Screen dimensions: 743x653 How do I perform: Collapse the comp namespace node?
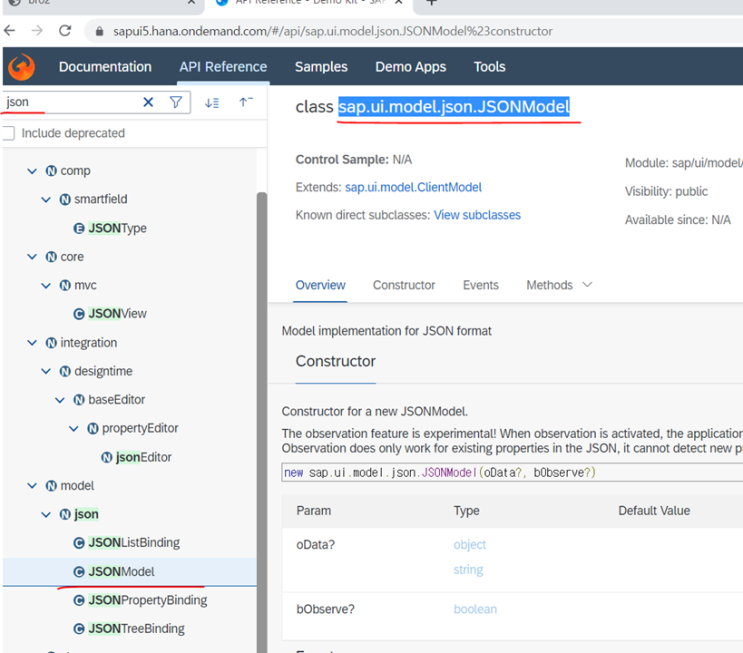[x=32, y=171]
